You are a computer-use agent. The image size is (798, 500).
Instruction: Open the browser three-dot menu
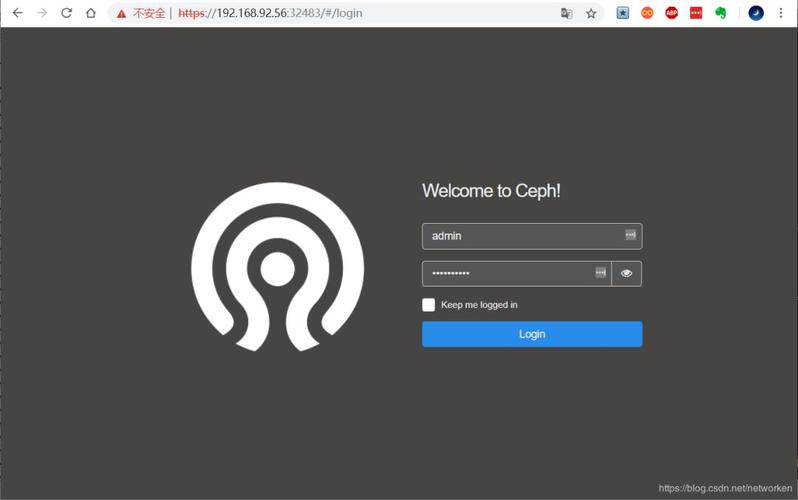[x=781, y=13]
